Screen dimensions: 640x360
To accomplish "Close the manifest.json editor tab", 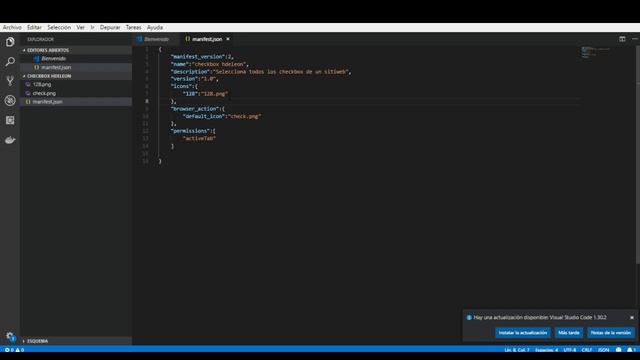I will pyautogui.click(x=228, y=39).
